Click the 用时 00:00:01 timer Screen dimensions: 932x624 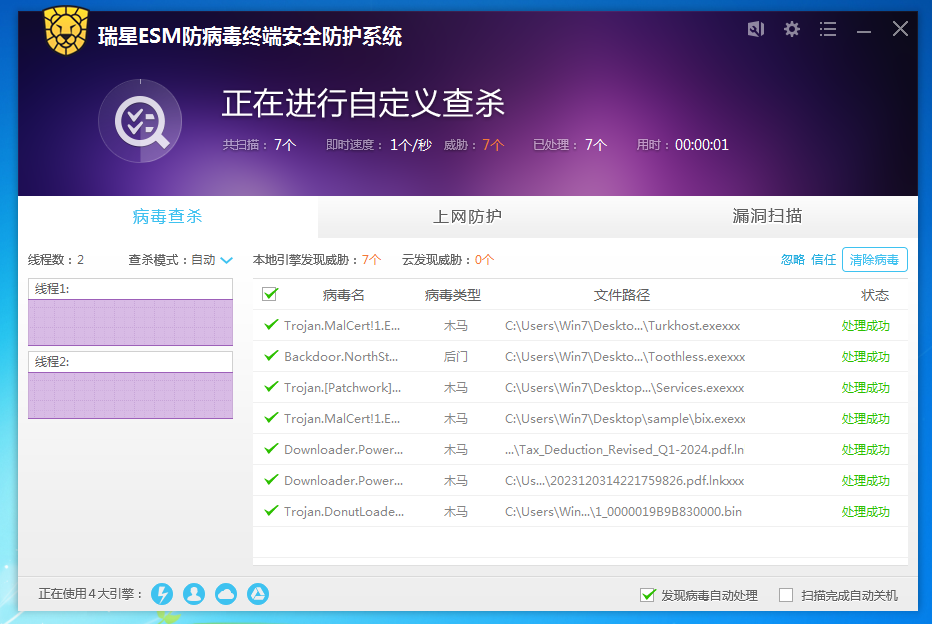[x=682, y=145]
